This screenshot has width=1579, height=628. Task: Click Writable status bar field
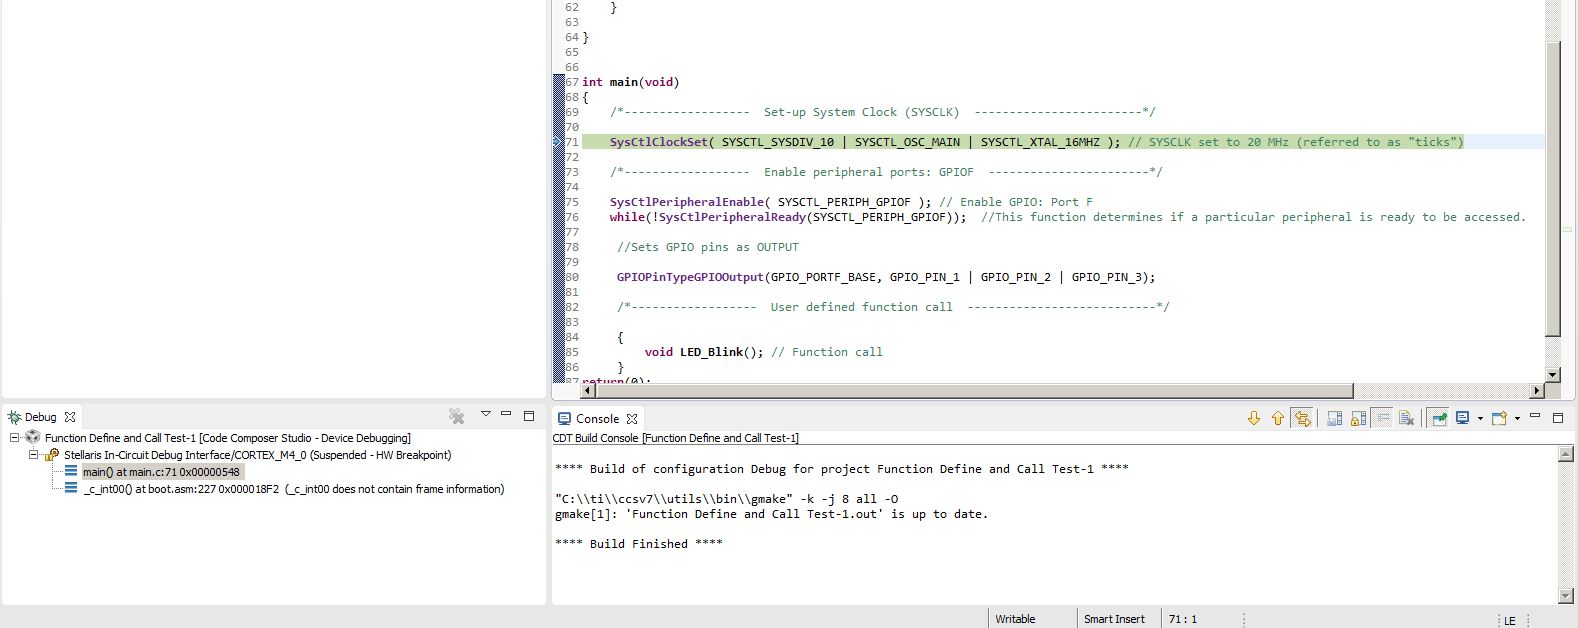[1015, 619]
